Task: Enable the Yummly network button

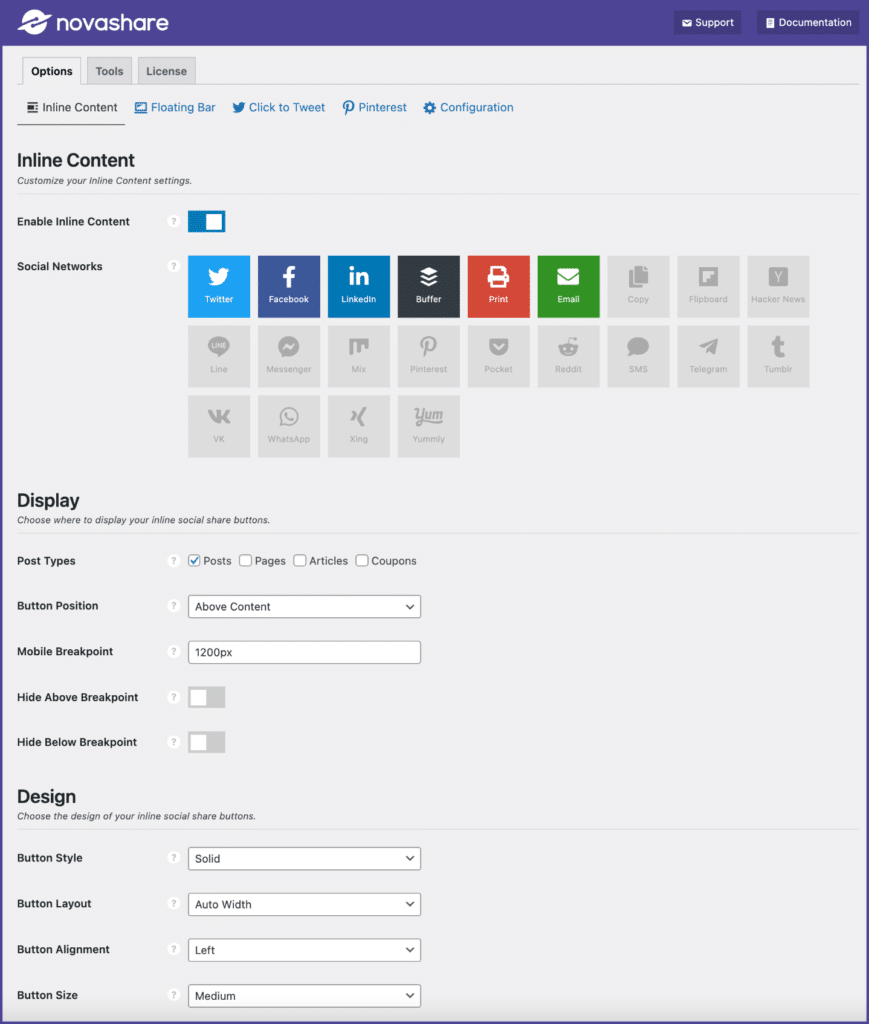Action: [x=428, y=426]
